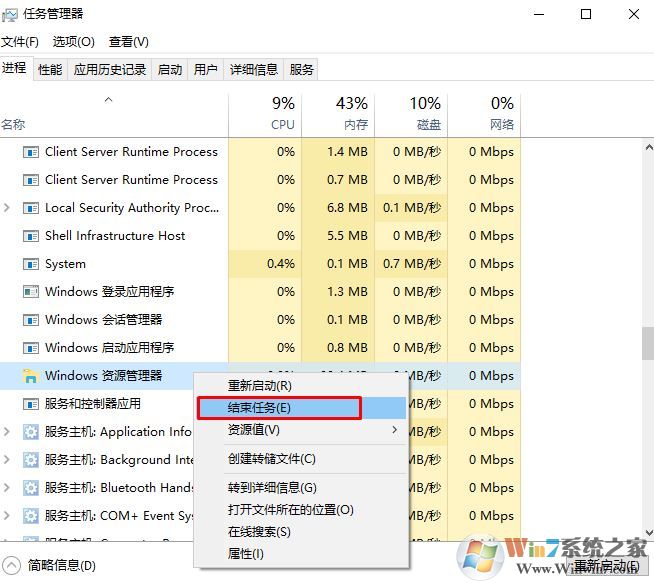Click the scrollbar down arrow
Screen dimensions: 654x583
649,533
